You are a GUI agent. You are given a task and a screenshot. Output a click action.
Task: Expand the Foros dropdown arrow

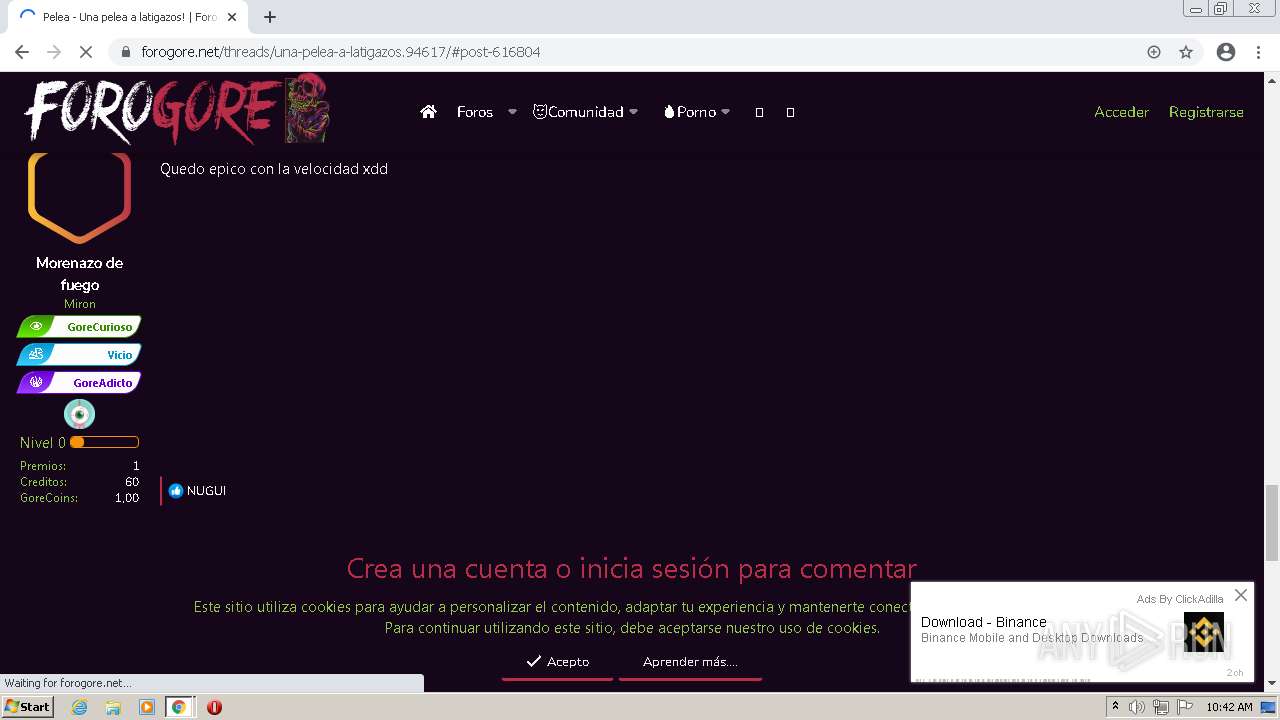512,112
